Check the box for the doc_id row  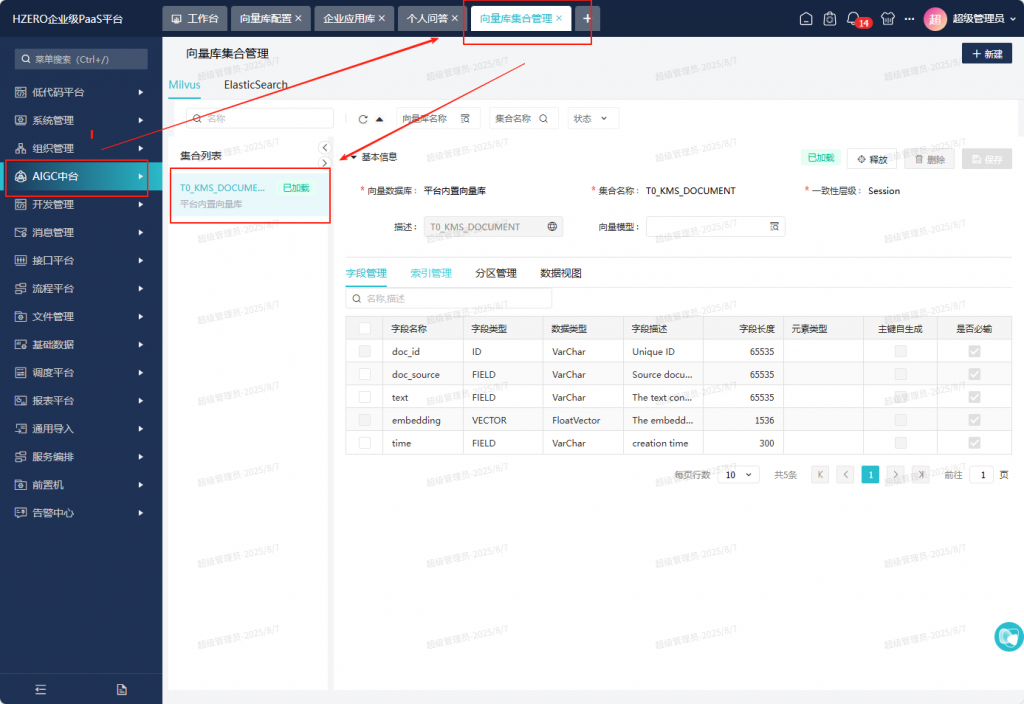(x=365, y=351)
